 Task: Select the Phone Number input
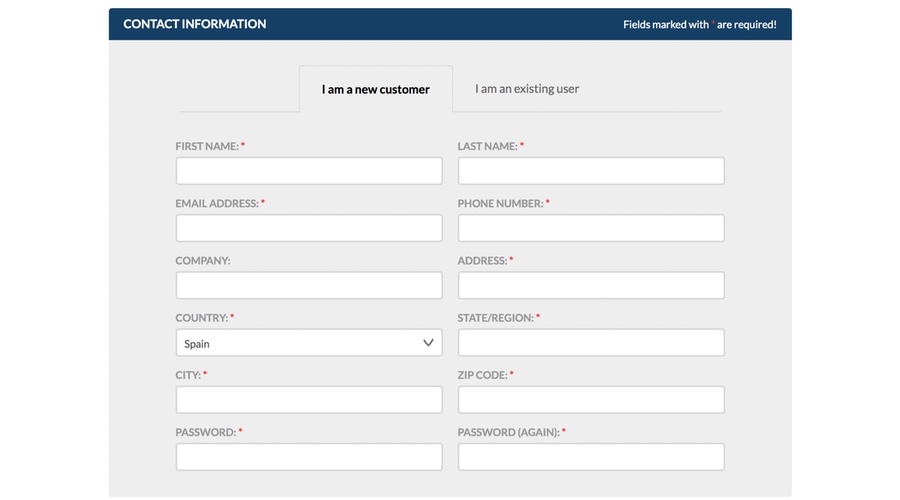[x=591, y=228]
